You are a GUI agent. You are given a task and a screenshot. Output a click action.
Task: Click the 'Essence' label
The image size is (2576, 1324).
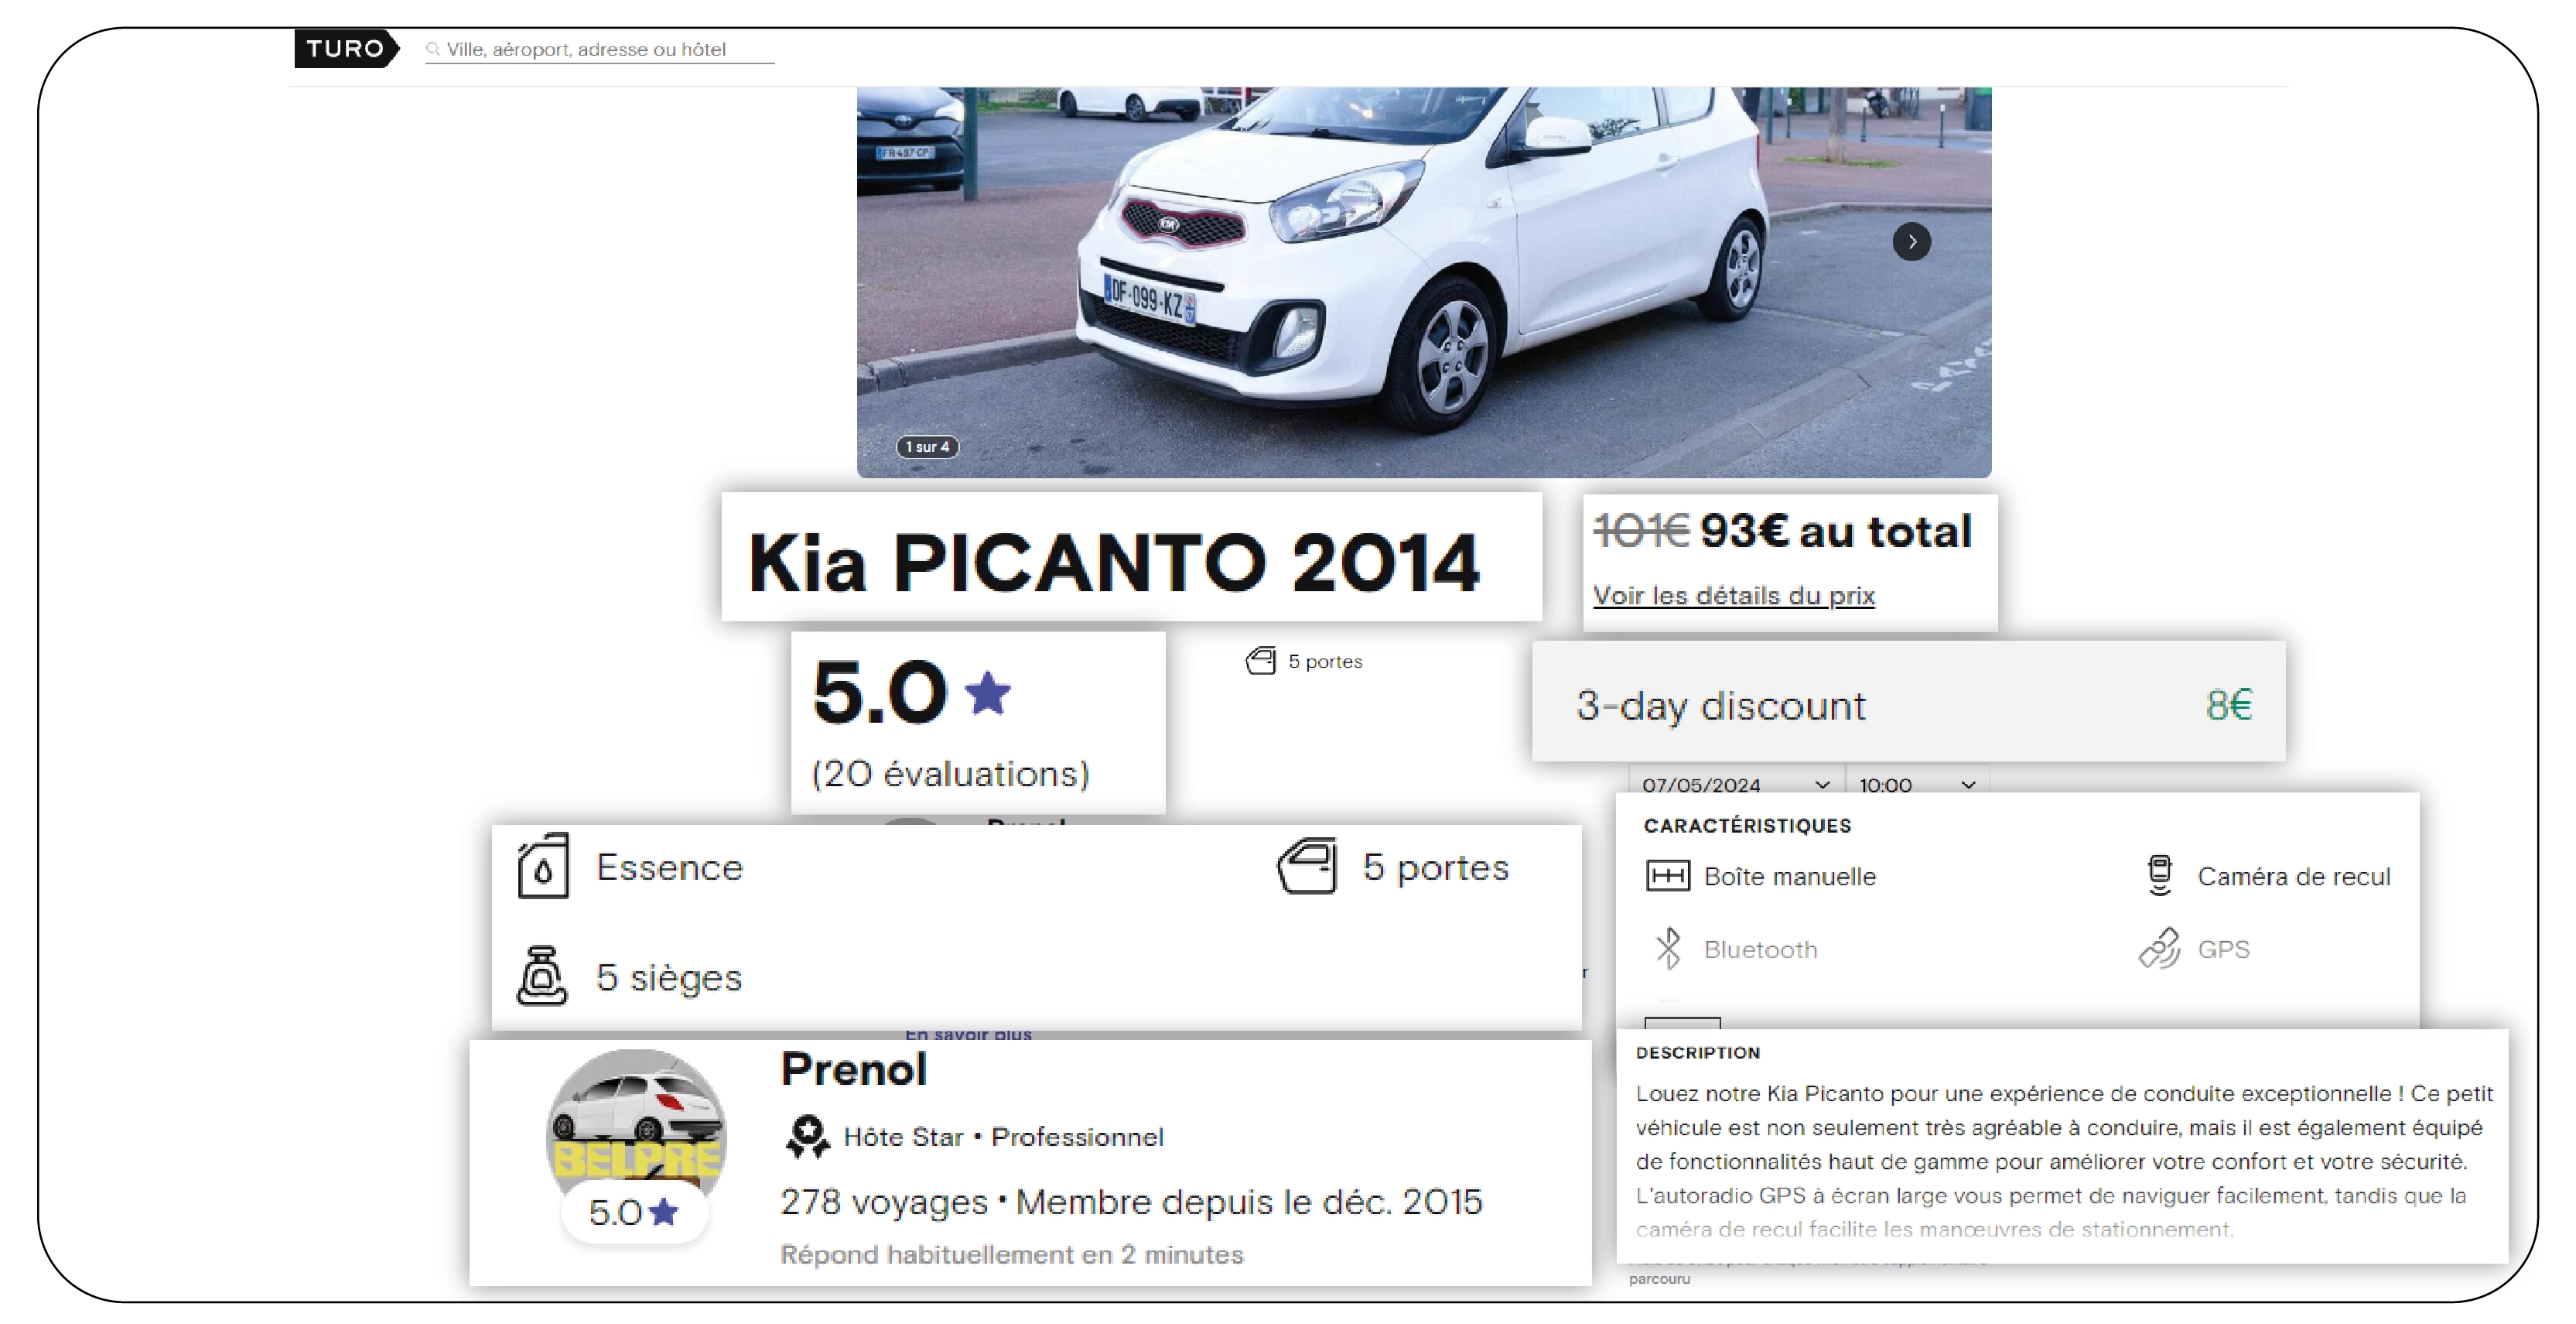670,867
